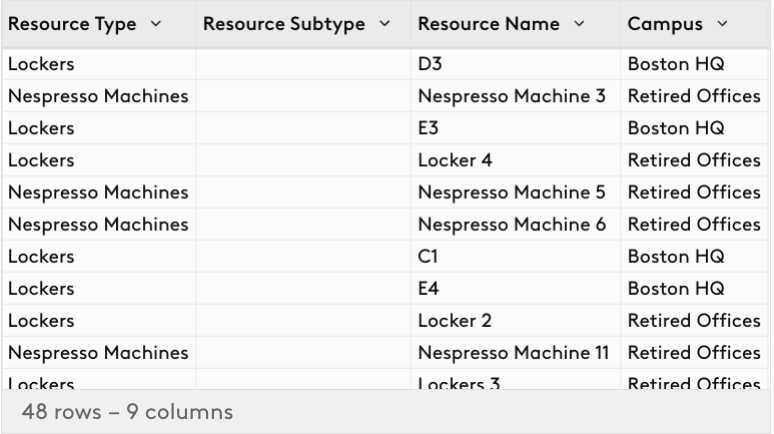Open the Resource Subtype column dropdown arrow
This screenshot has height=434, width=774.
(x=385, y=24)
